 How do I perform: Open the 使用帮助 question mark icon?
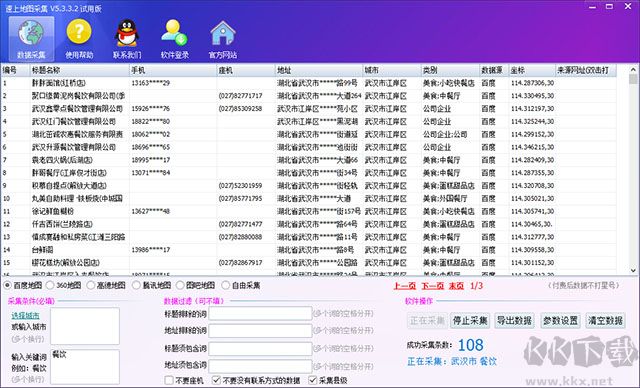point(79,39)
